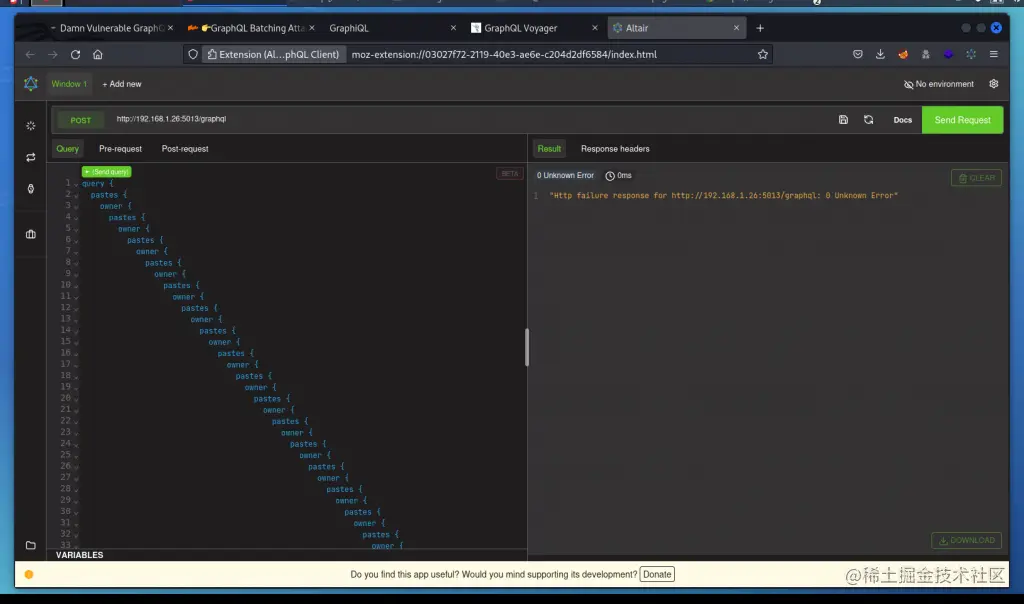Clear the result with CLEAR button
This screenshot has width=1024, height=604.
976,178
